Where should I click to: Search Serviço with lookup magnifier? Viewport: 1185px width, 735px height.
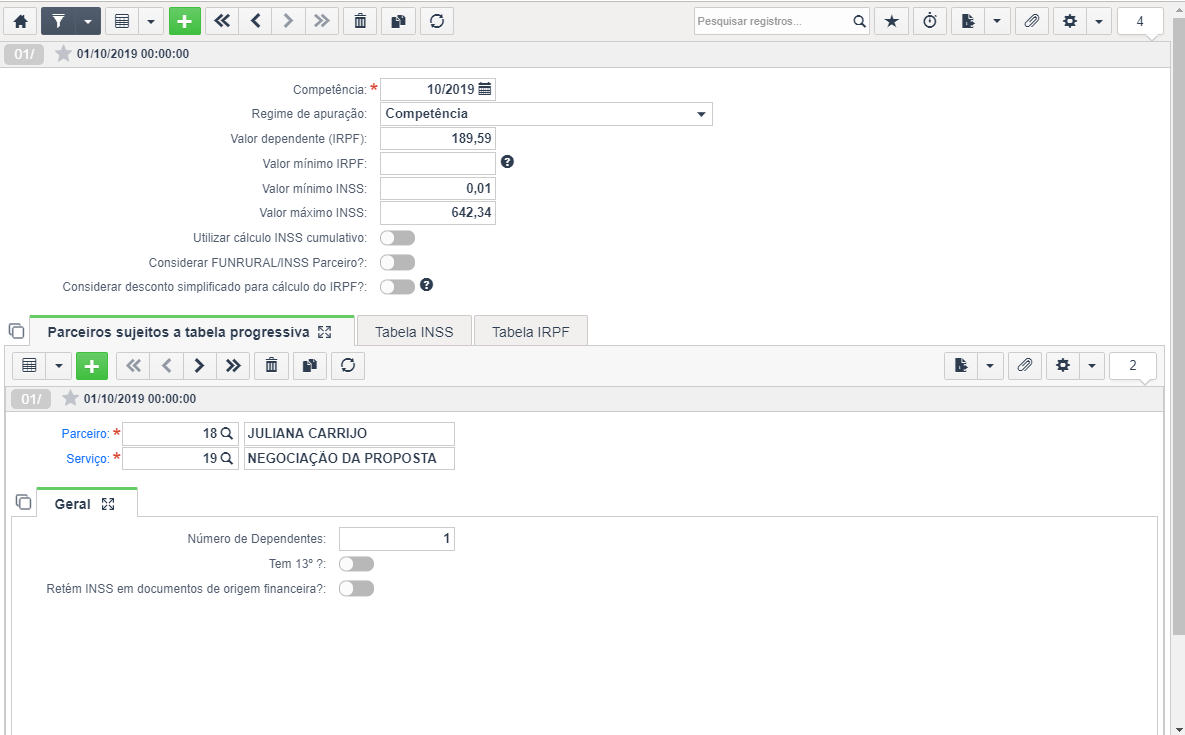point(227,459)
